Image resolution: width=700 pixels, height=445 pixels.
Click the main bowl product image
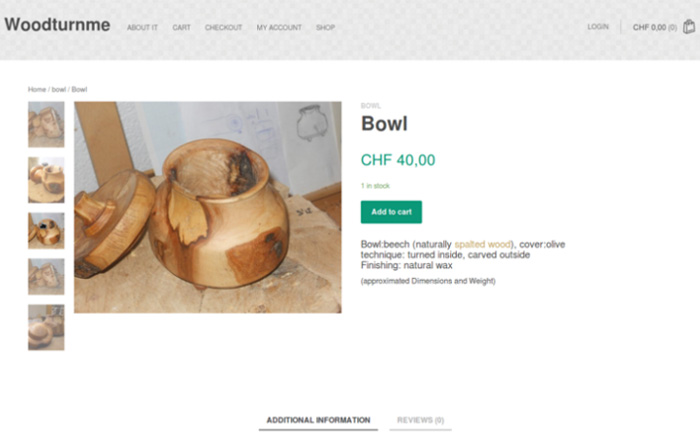[208, 207]
